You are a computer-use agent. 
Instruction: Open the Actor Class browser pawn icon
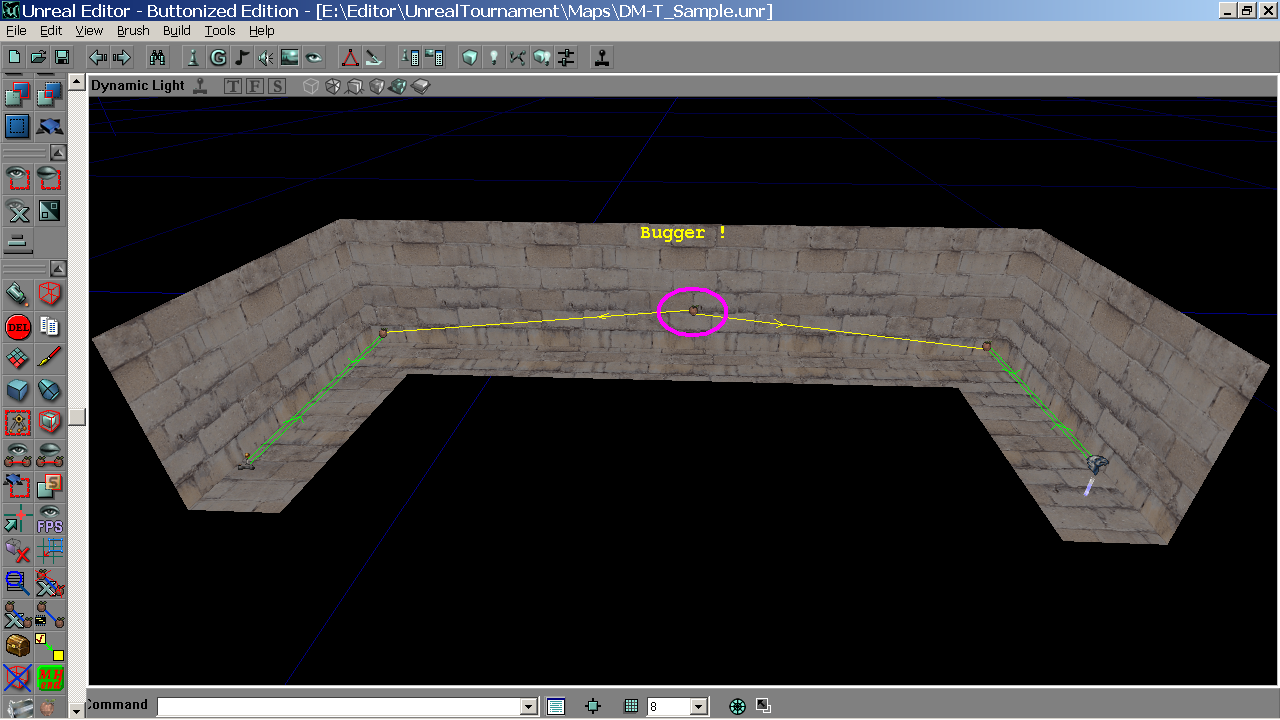194,58
